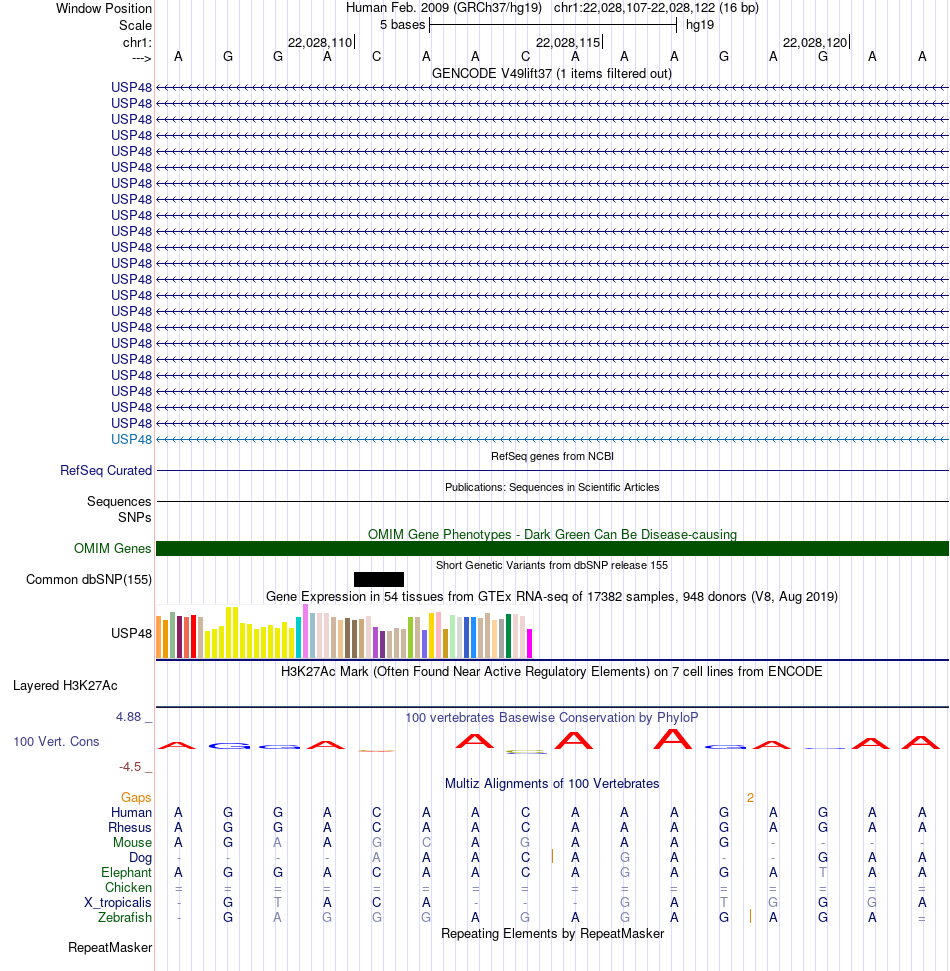Viewport: 950px width, 971px height.
Task: Click the -4.5 lower scale value
Action: tap(130, 767)
